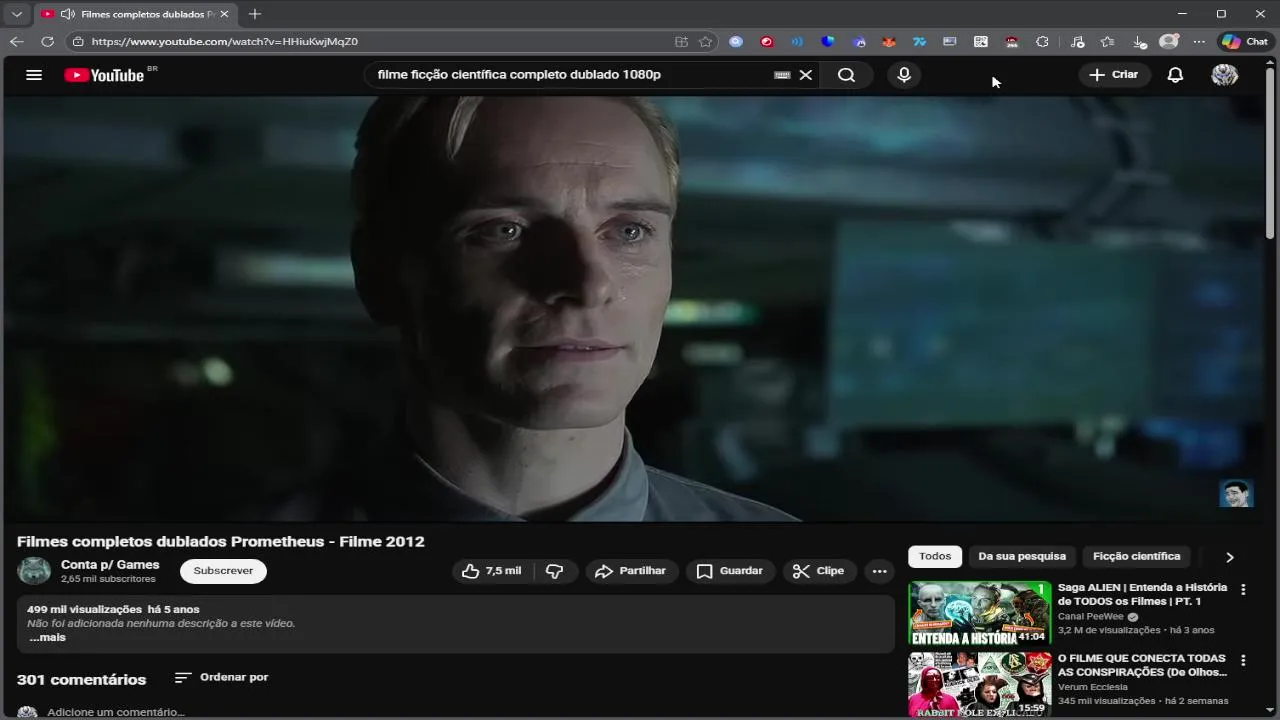The width and height of the screenshot is (1280, 720).
Task: Open browser settings and more ellipsis
Action: pyautogui.click(x=1199, y=41)
